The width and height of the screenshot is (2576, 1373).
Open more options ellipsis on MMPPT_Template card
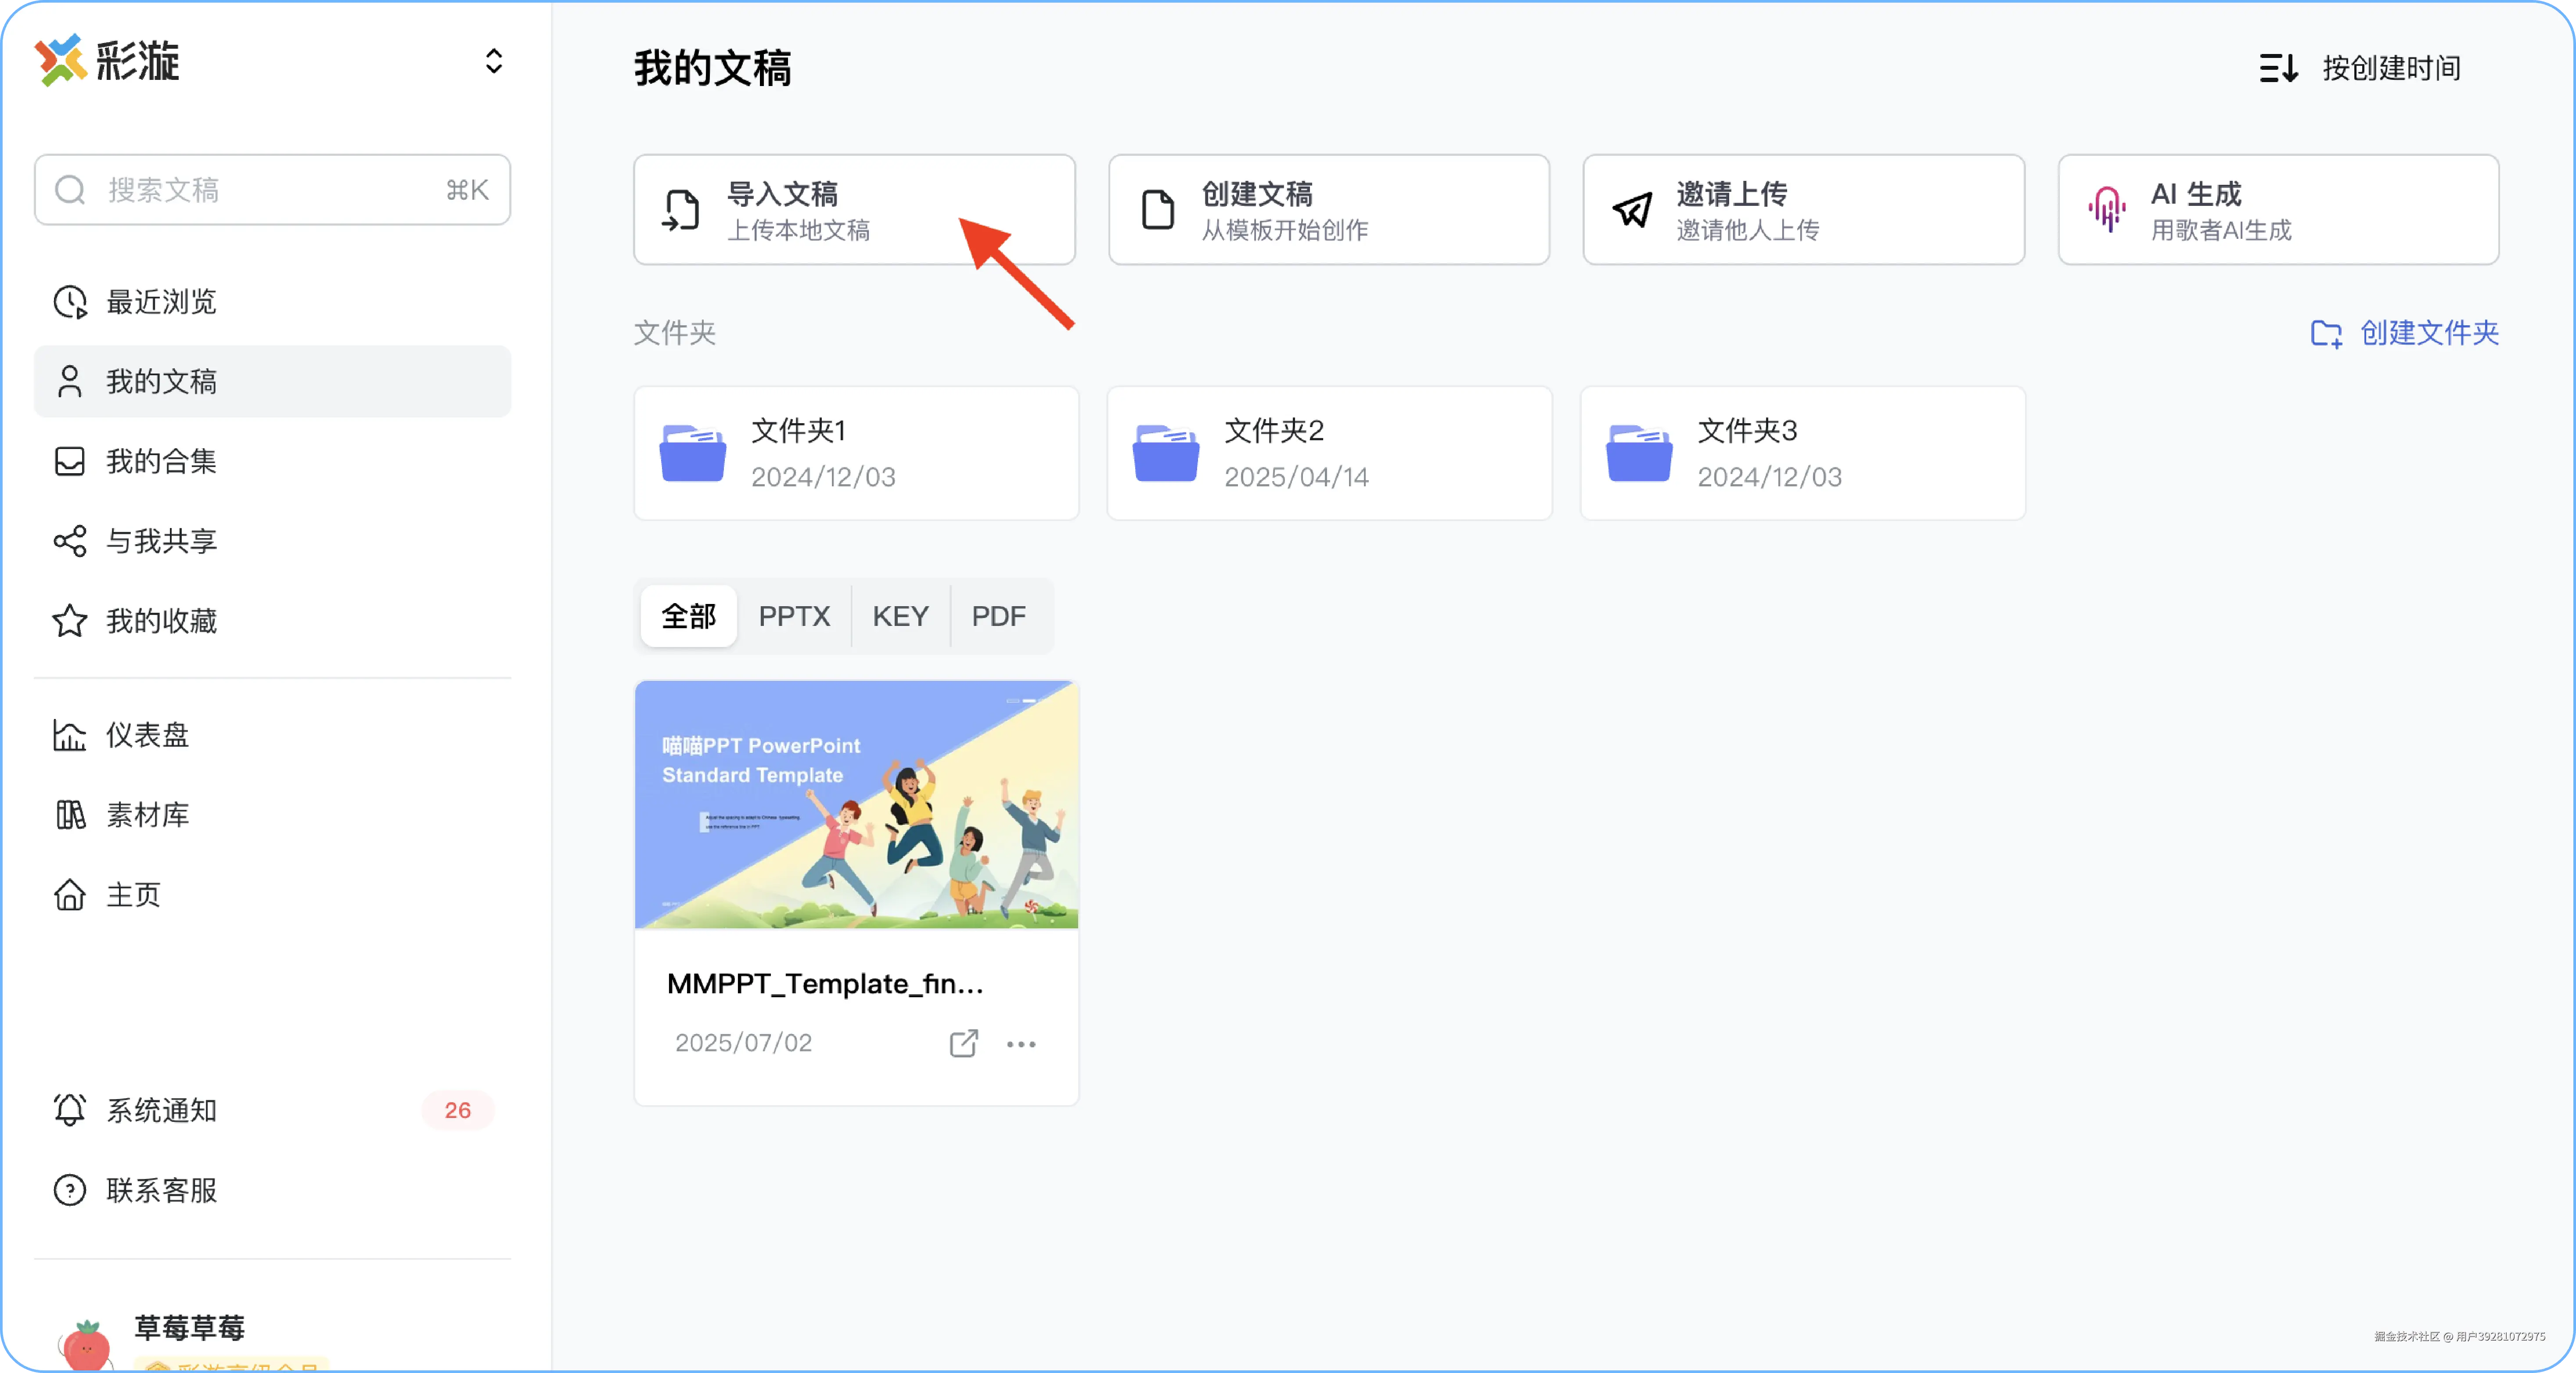(1021, 1044)
